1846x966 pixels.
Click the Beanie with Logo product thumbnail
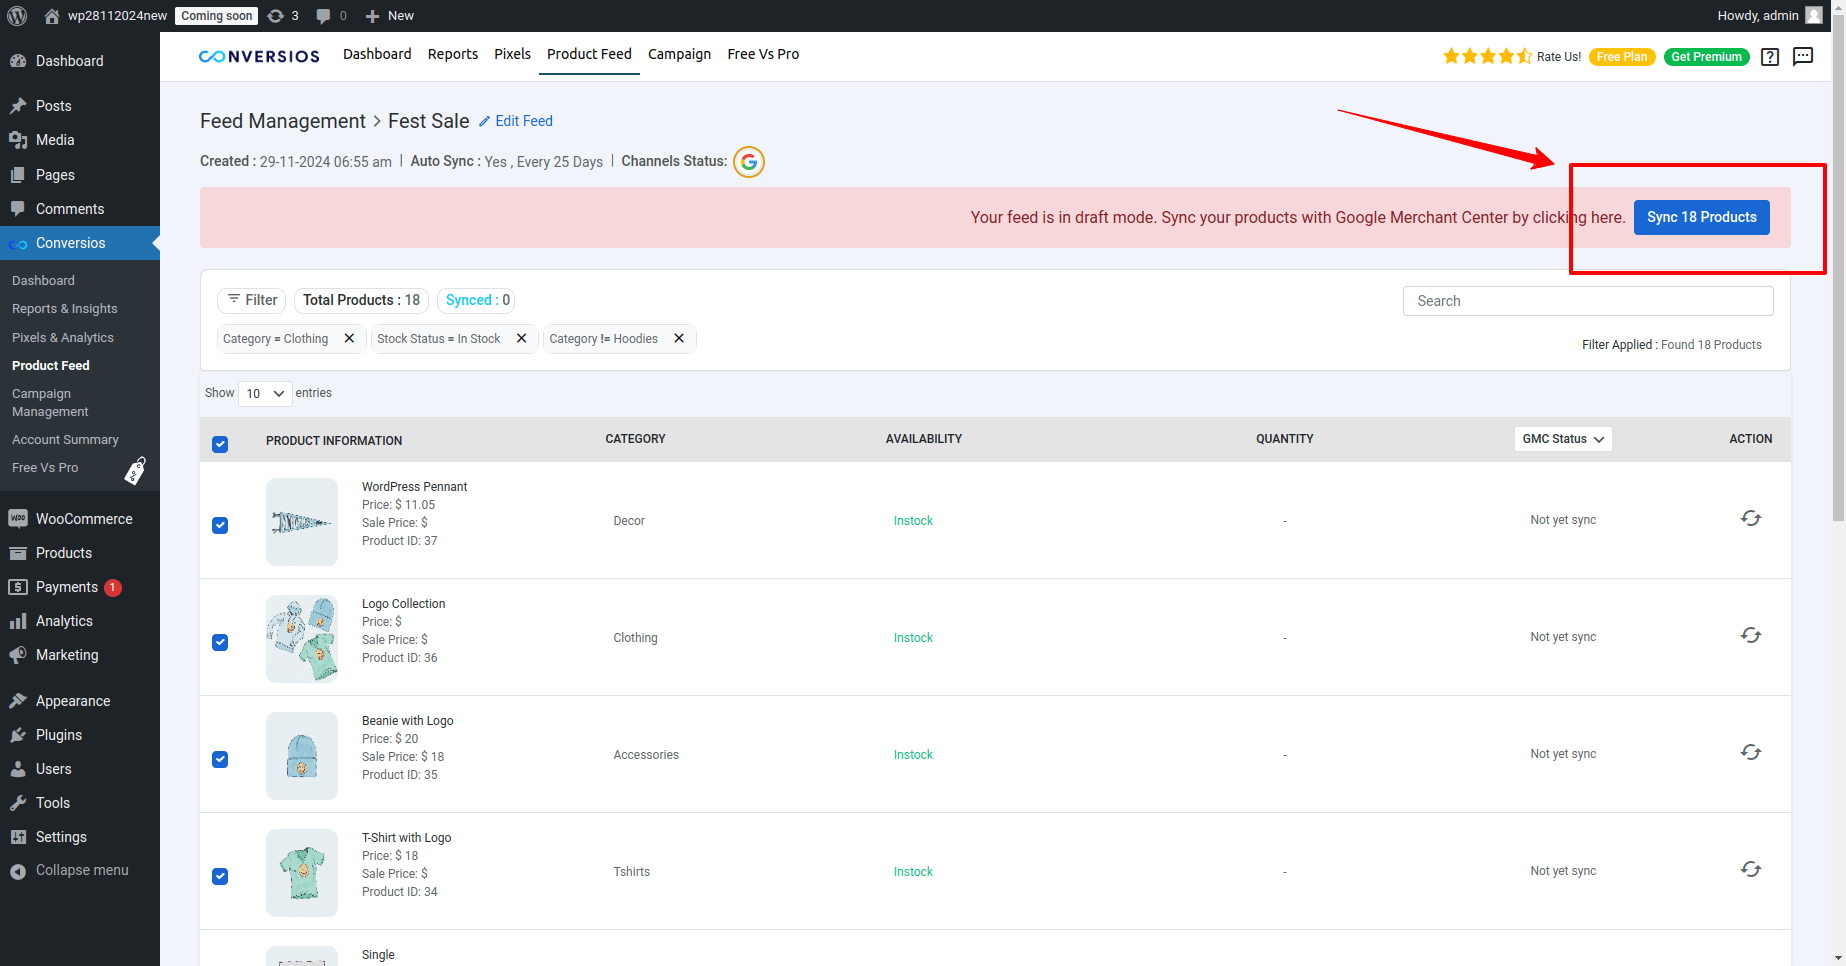(x=302, y=756)
